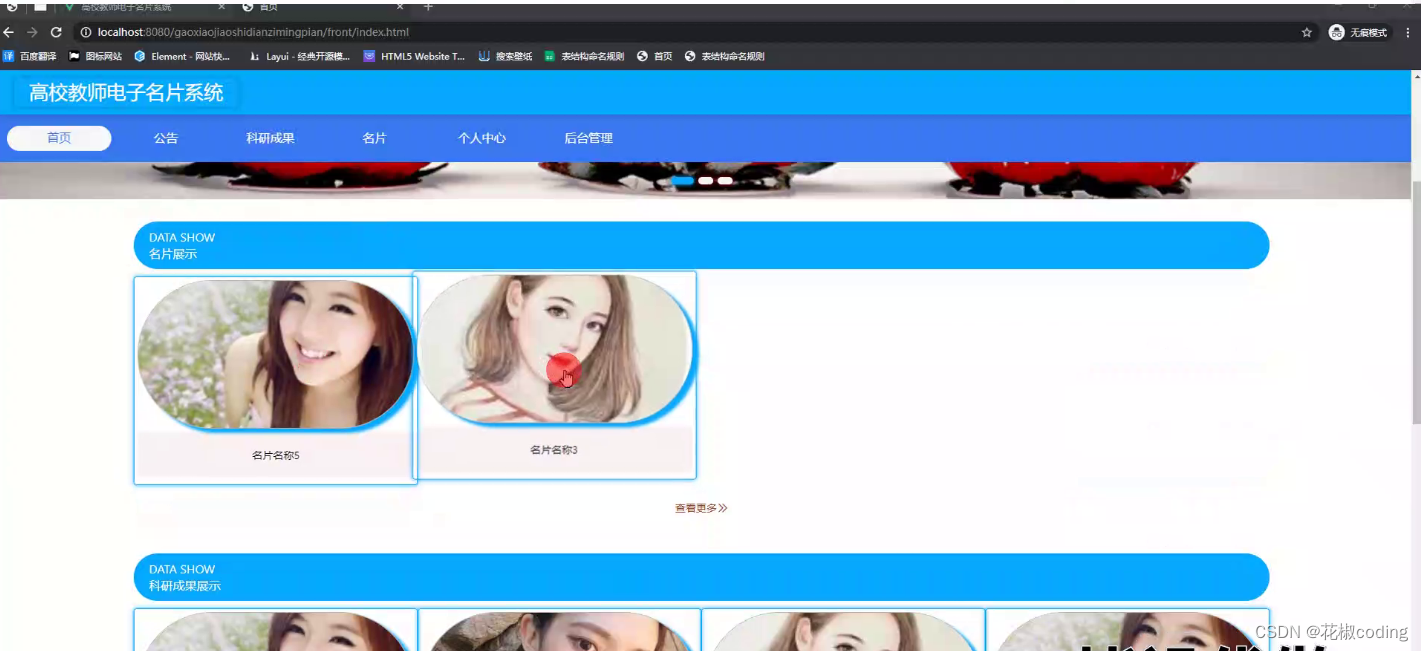This screenshot has height=651, width=1423.
Task: Bookmark this page with the star icon
Action: click(x=1306, y=33)
